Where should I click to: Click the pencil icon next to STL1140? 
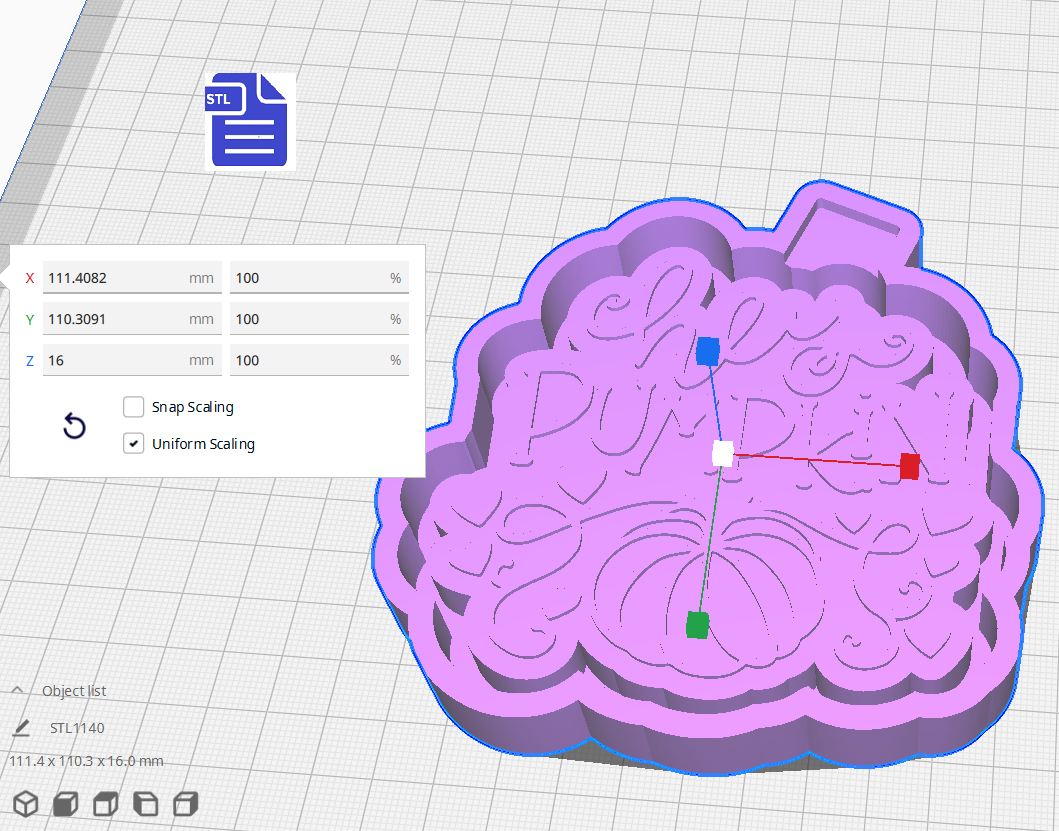pos(21,727)
